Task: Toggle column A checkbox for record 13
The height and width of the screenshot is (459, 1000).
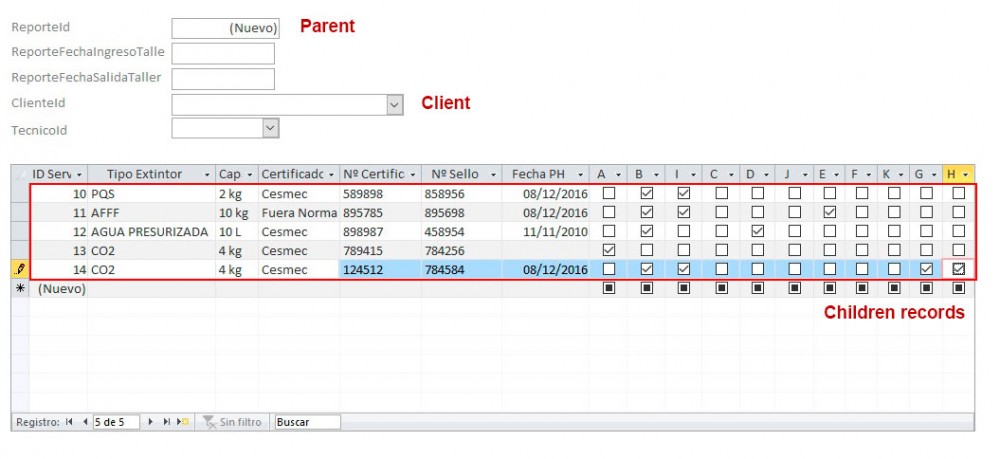Action: pyautogui.click(x=608, y=250)
